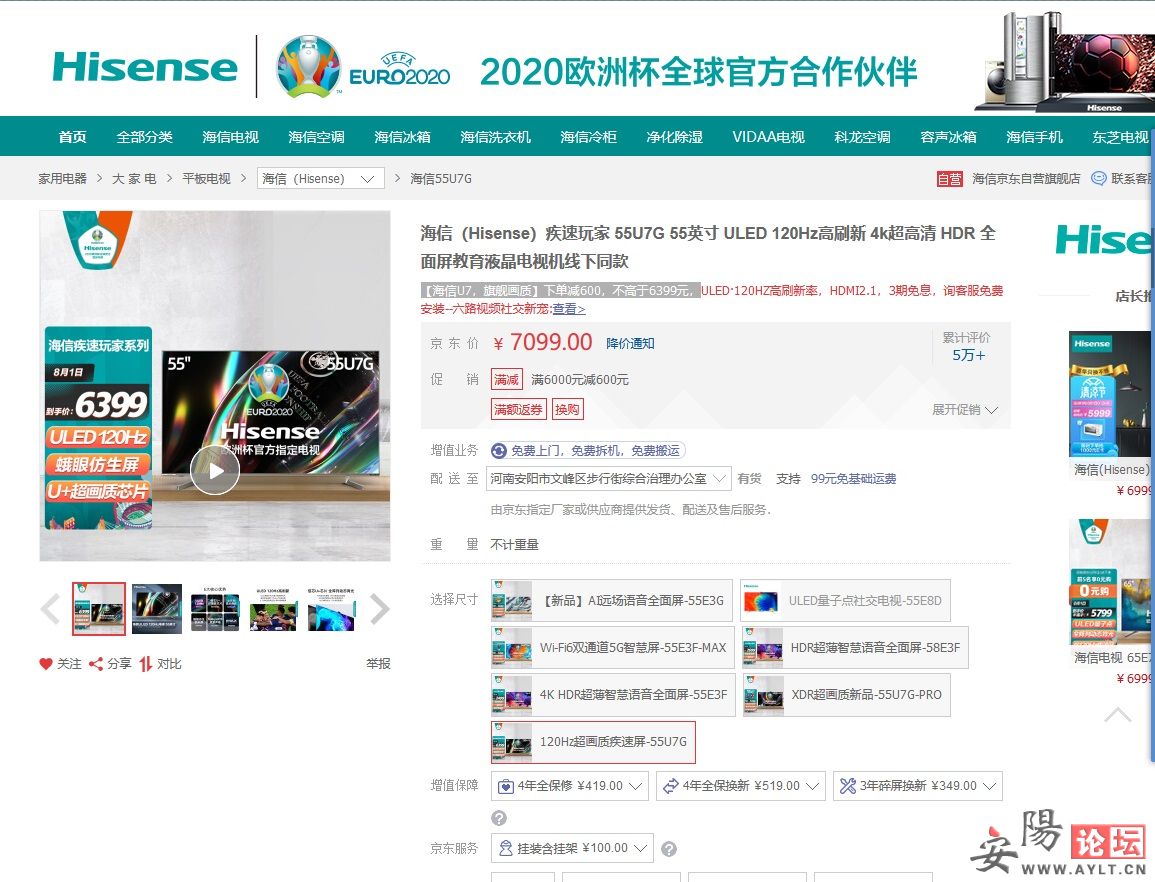Screen dimensions: 1155x882
Task: Open 容声冰箱 category tab
Action: coord(948,136)
